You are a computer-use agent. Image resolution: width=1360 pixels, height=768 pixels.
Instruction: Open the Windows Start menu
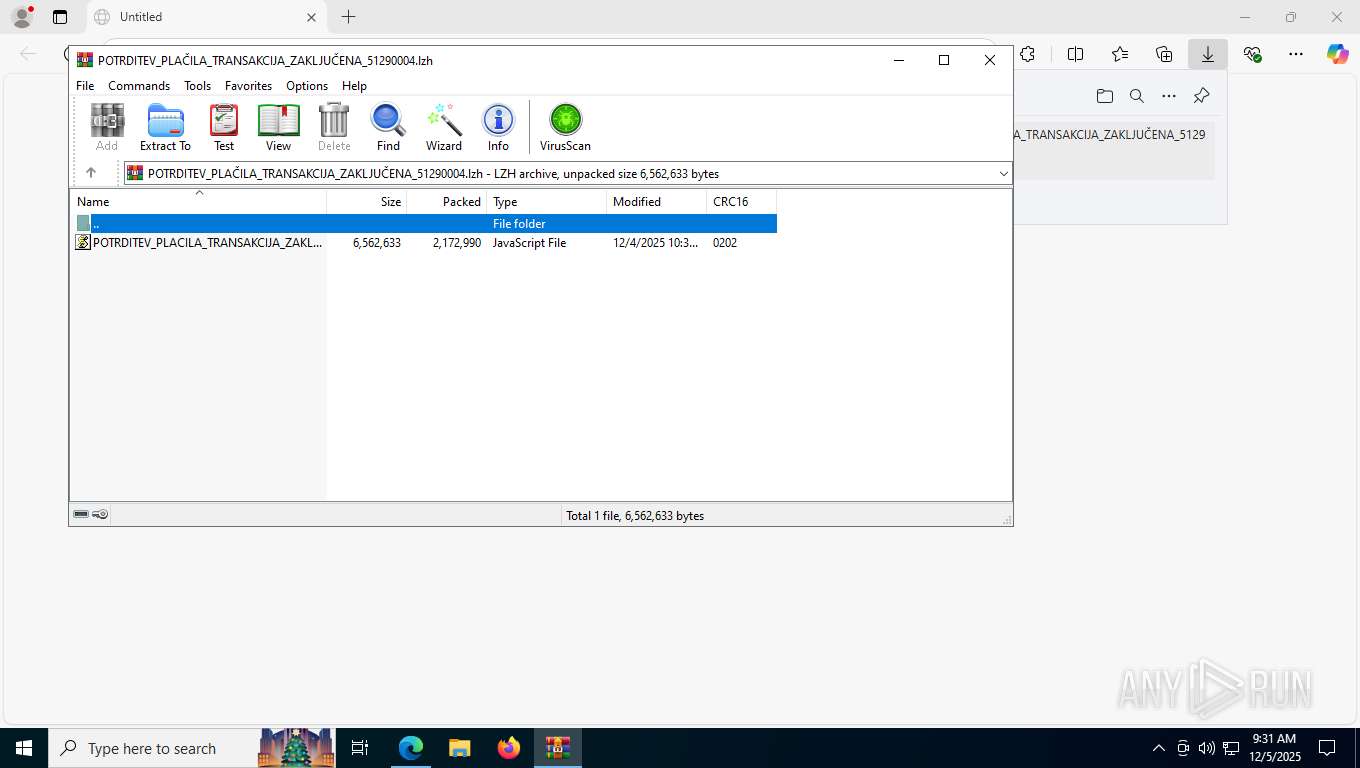(24, 748)
